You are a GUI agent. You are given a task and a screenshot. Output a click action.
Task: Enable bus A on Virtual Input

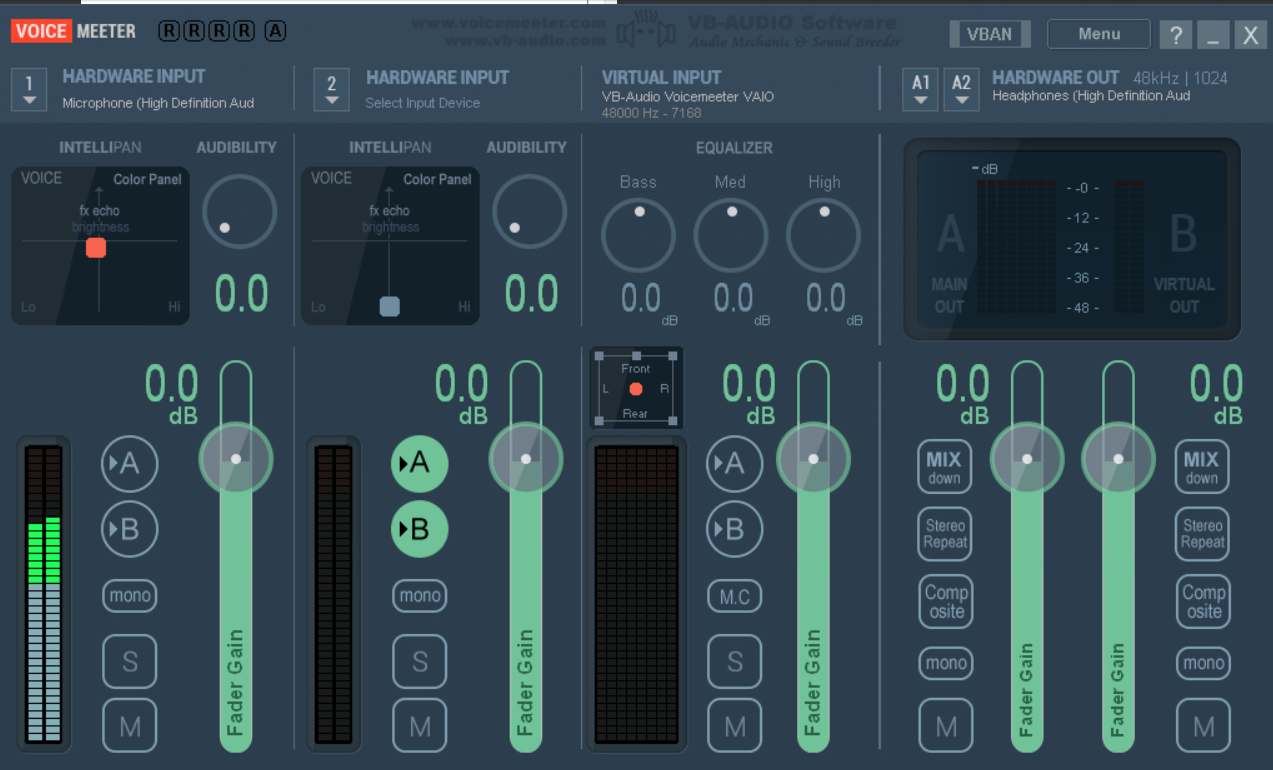point(735,464)
